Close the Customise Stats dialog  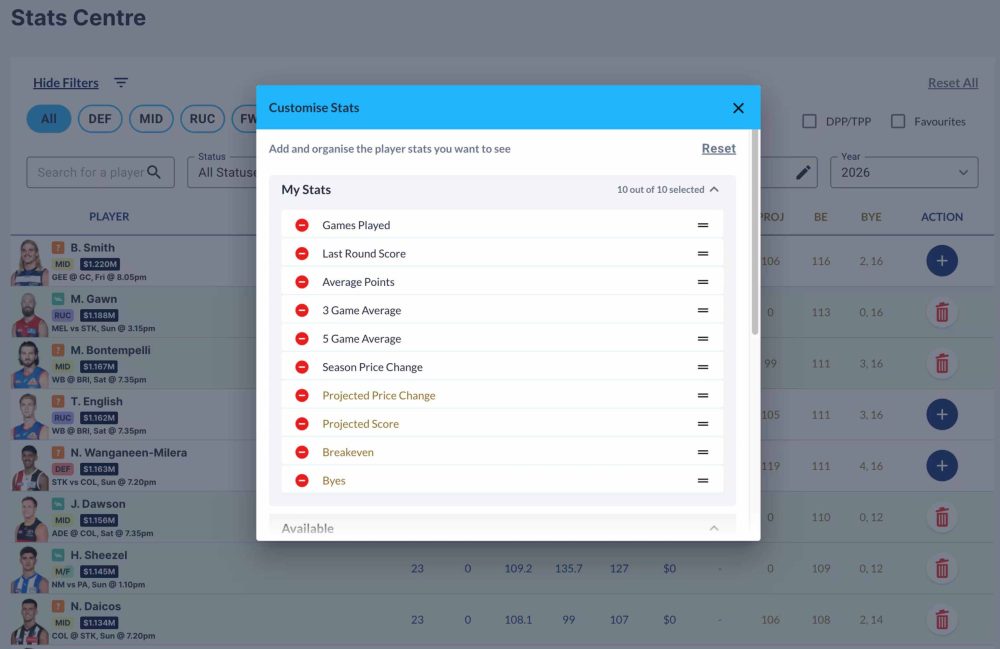738,108
